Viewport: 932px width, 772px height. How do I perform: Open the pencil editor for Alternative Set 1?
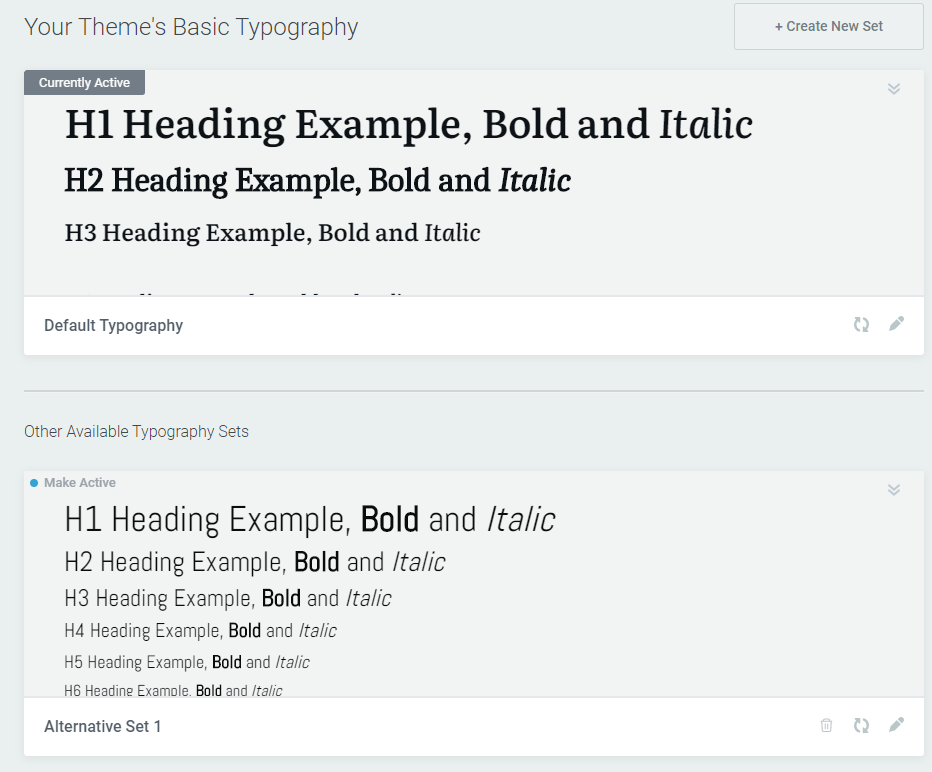(x=896, y=725)
